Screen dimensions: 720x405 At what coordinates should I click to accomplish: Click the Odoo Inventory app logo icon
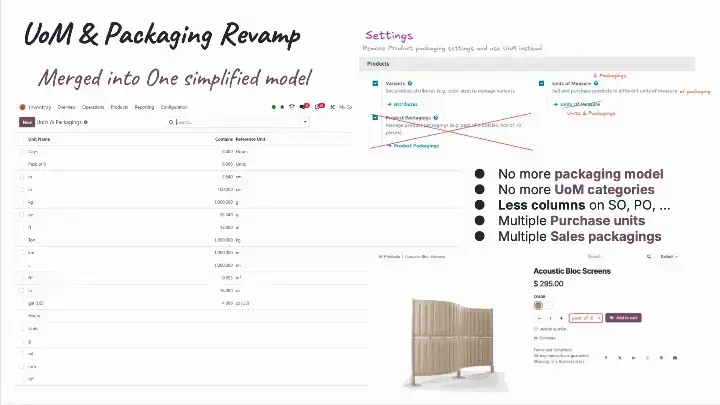click(x=22, y=107)
